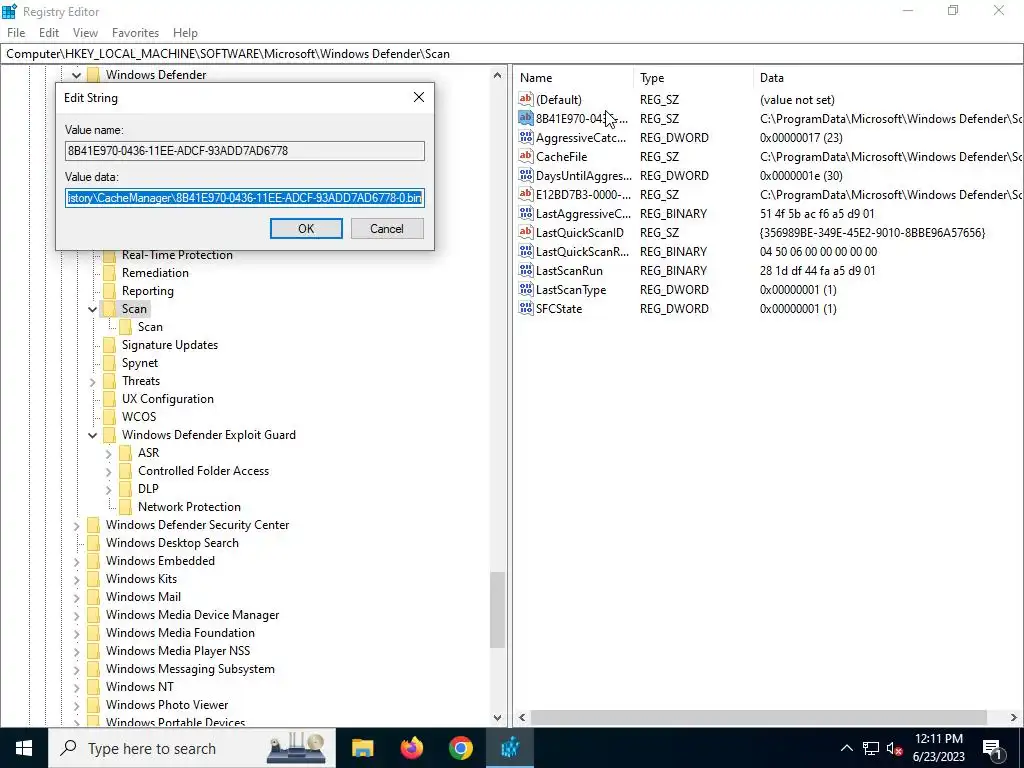Click the (Default) string value icon
Image resolution: width=1024 pixels, height=768 pixels.
[526, 99]
